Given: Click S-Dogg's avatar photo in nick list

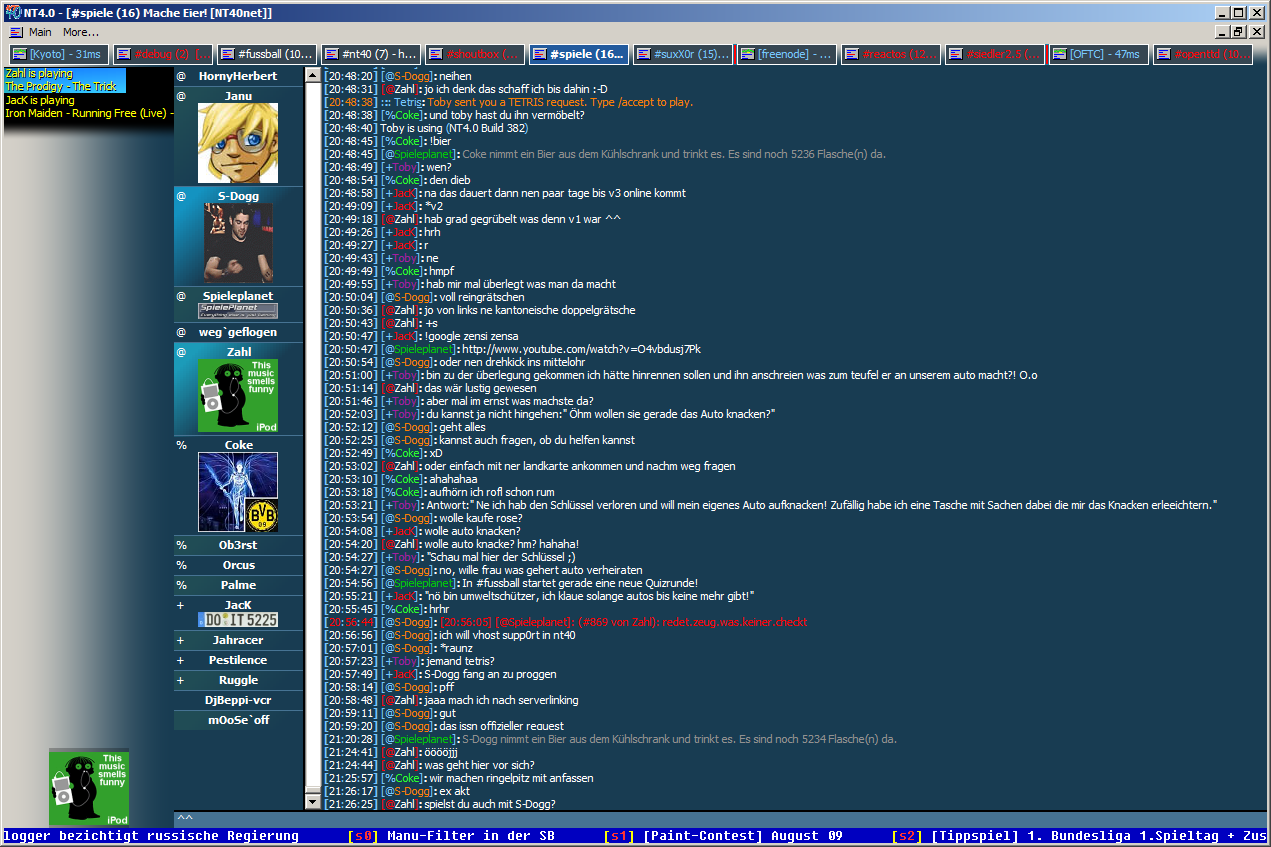Looking at the screenshot, I should 238,243.
